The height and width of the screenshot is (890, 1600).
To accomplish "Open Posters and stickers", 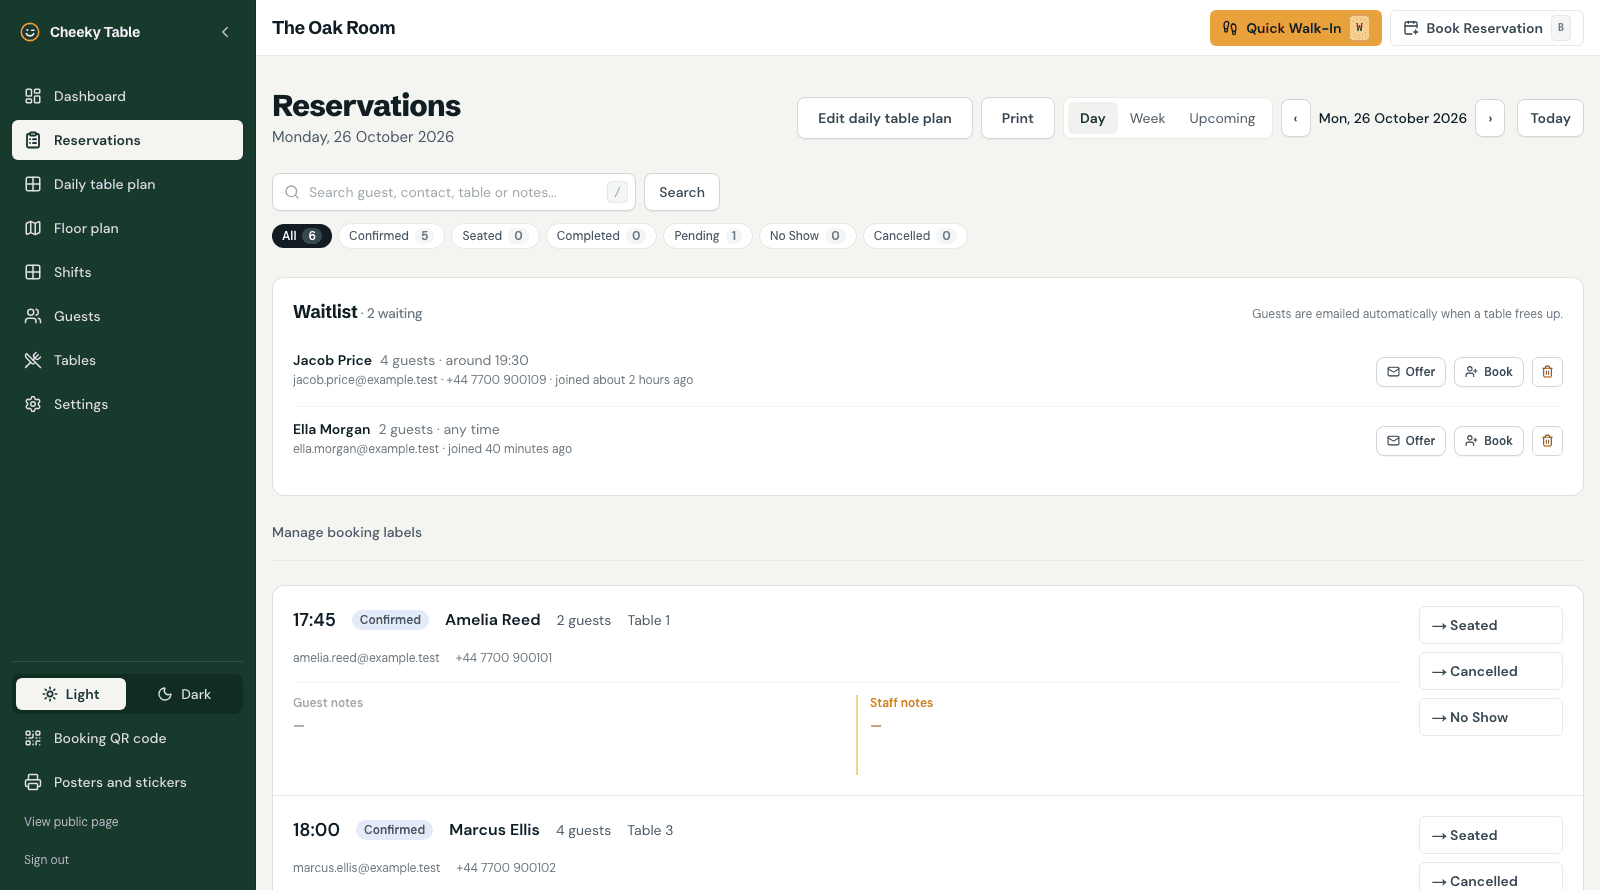I will pos(127,782).
